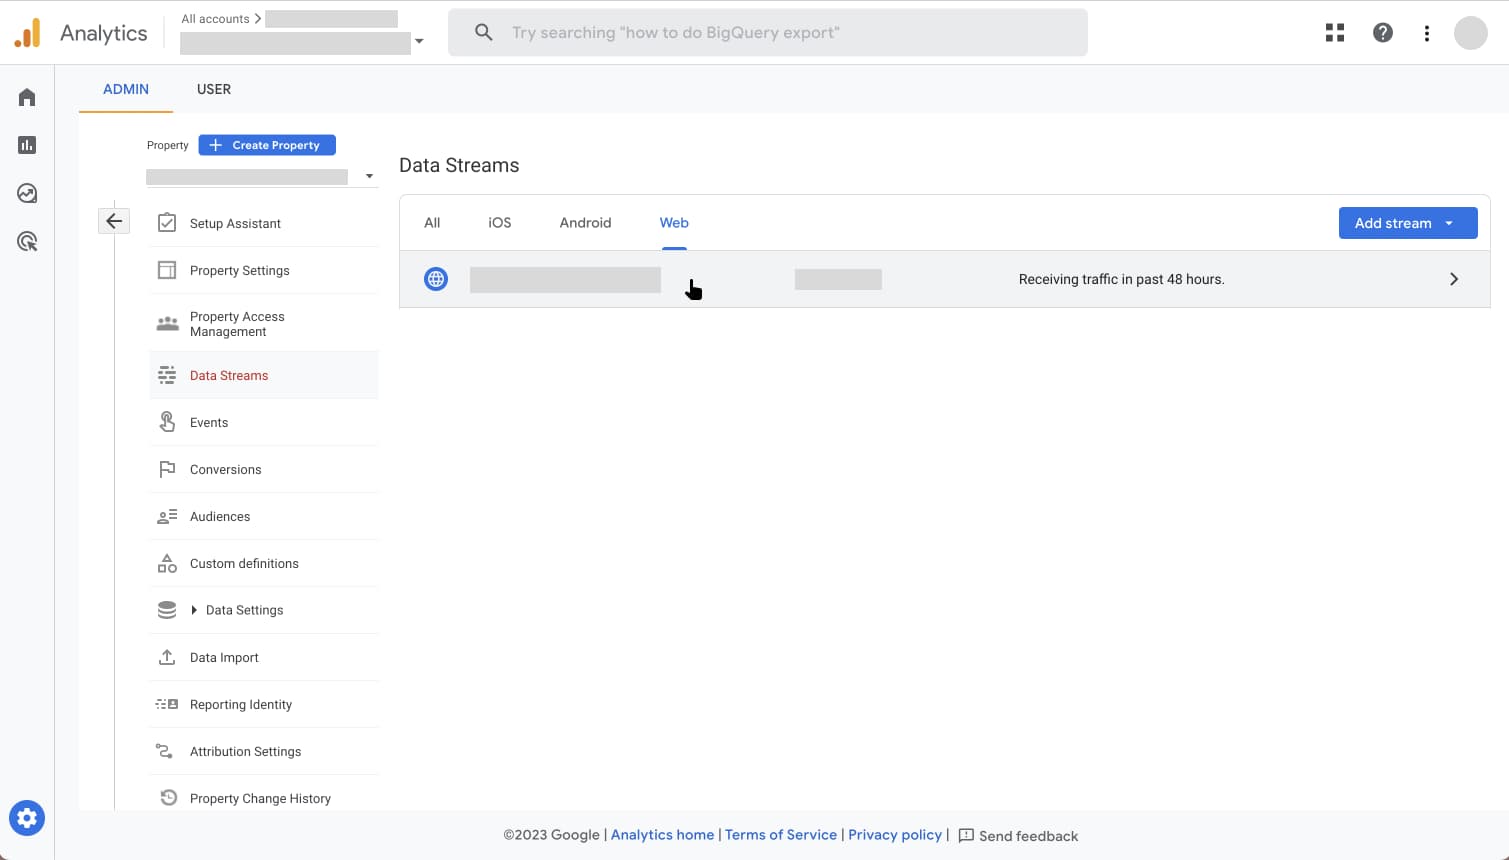Viewport: 1509px width, 860px height.
Task: Click the back arrow collapse button
Action: (114, 221)
